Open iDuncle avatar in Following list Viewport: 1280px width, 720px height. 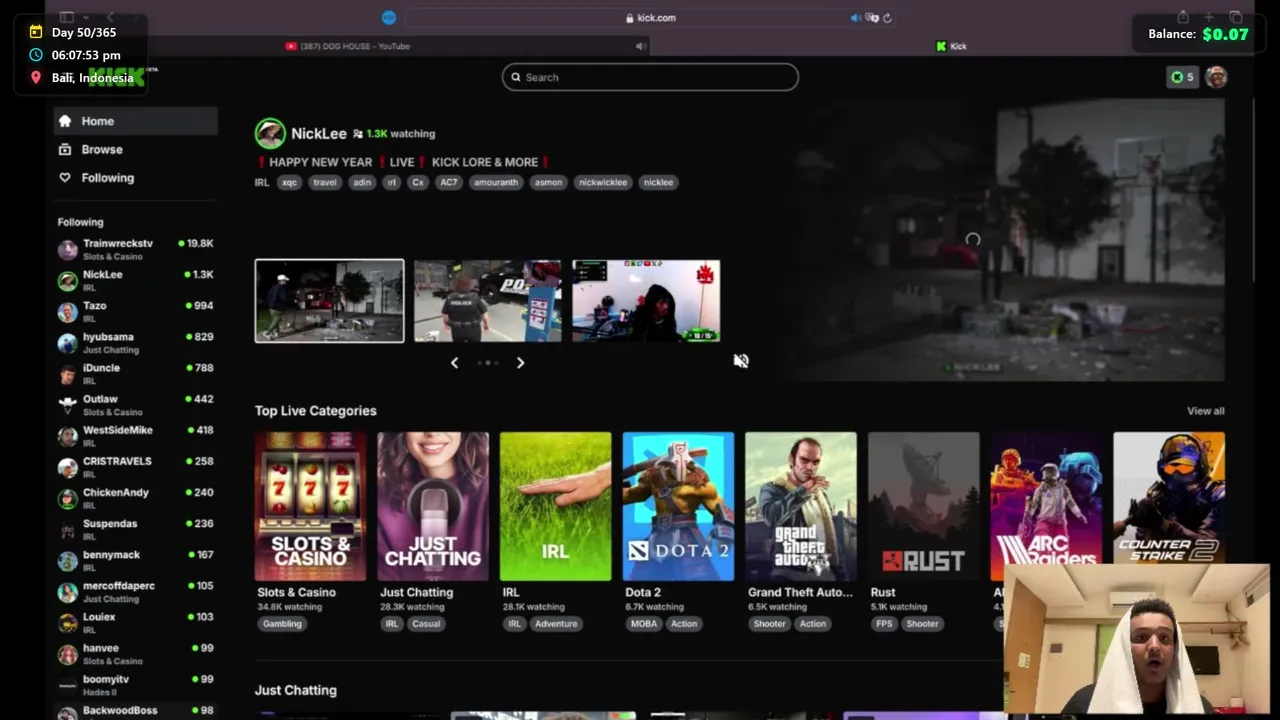coord(67,374)
